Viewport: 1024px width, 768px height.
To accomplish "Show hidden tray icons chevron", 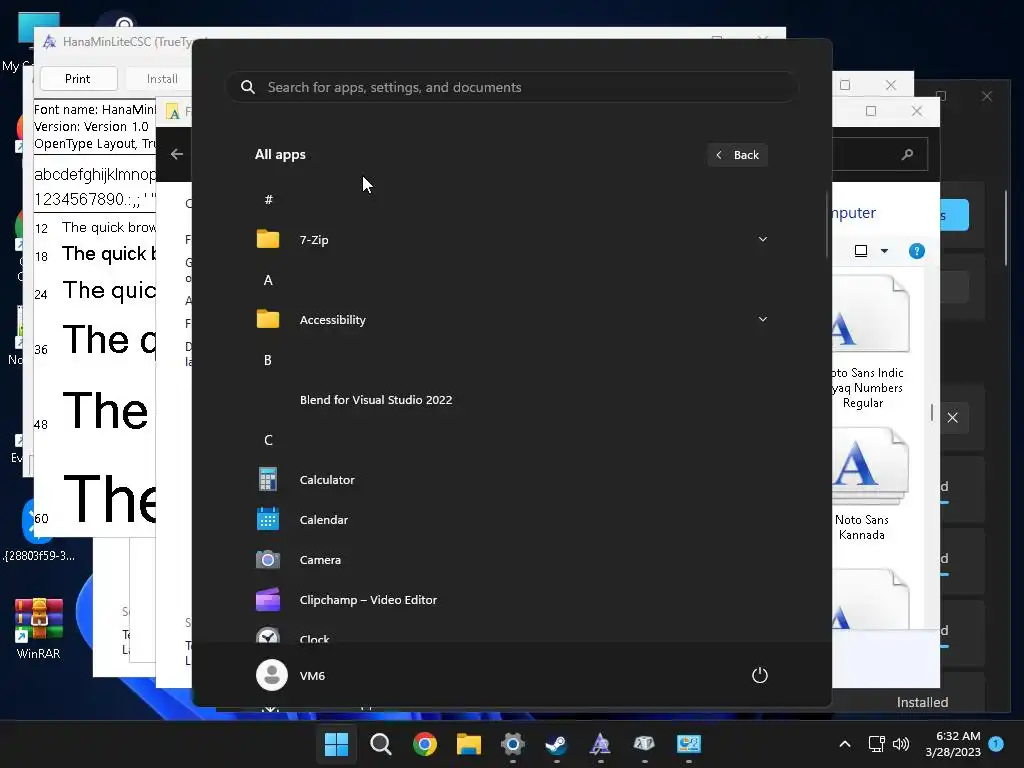I will coord(844,744).
